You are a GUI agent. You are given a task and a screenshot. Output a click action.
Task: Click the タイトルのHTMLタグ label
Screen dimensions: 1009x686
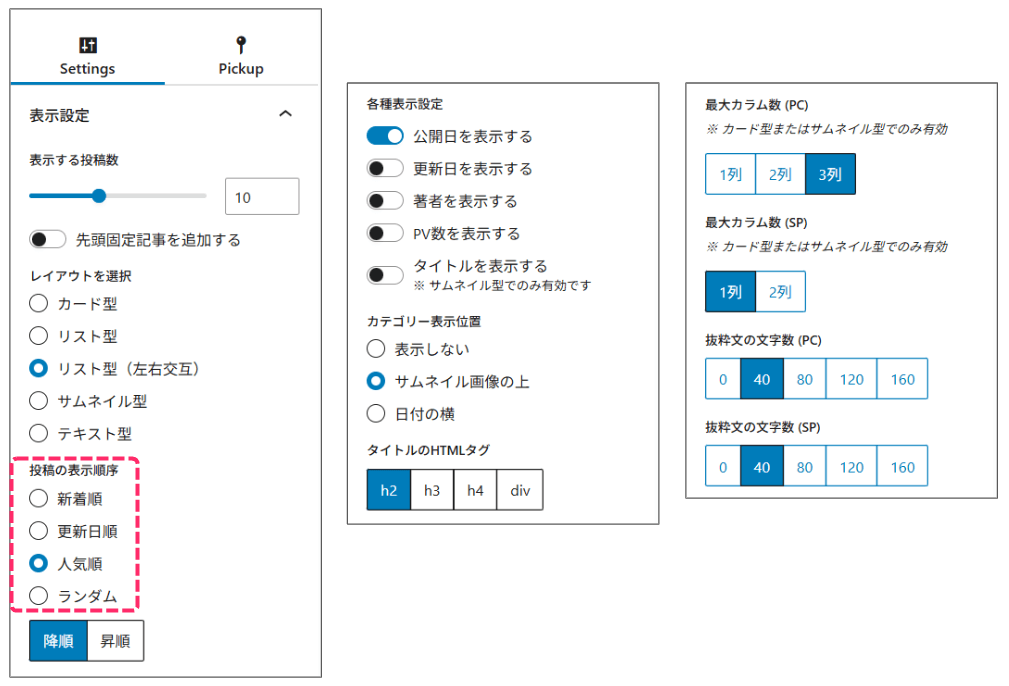tap(428, 450)
